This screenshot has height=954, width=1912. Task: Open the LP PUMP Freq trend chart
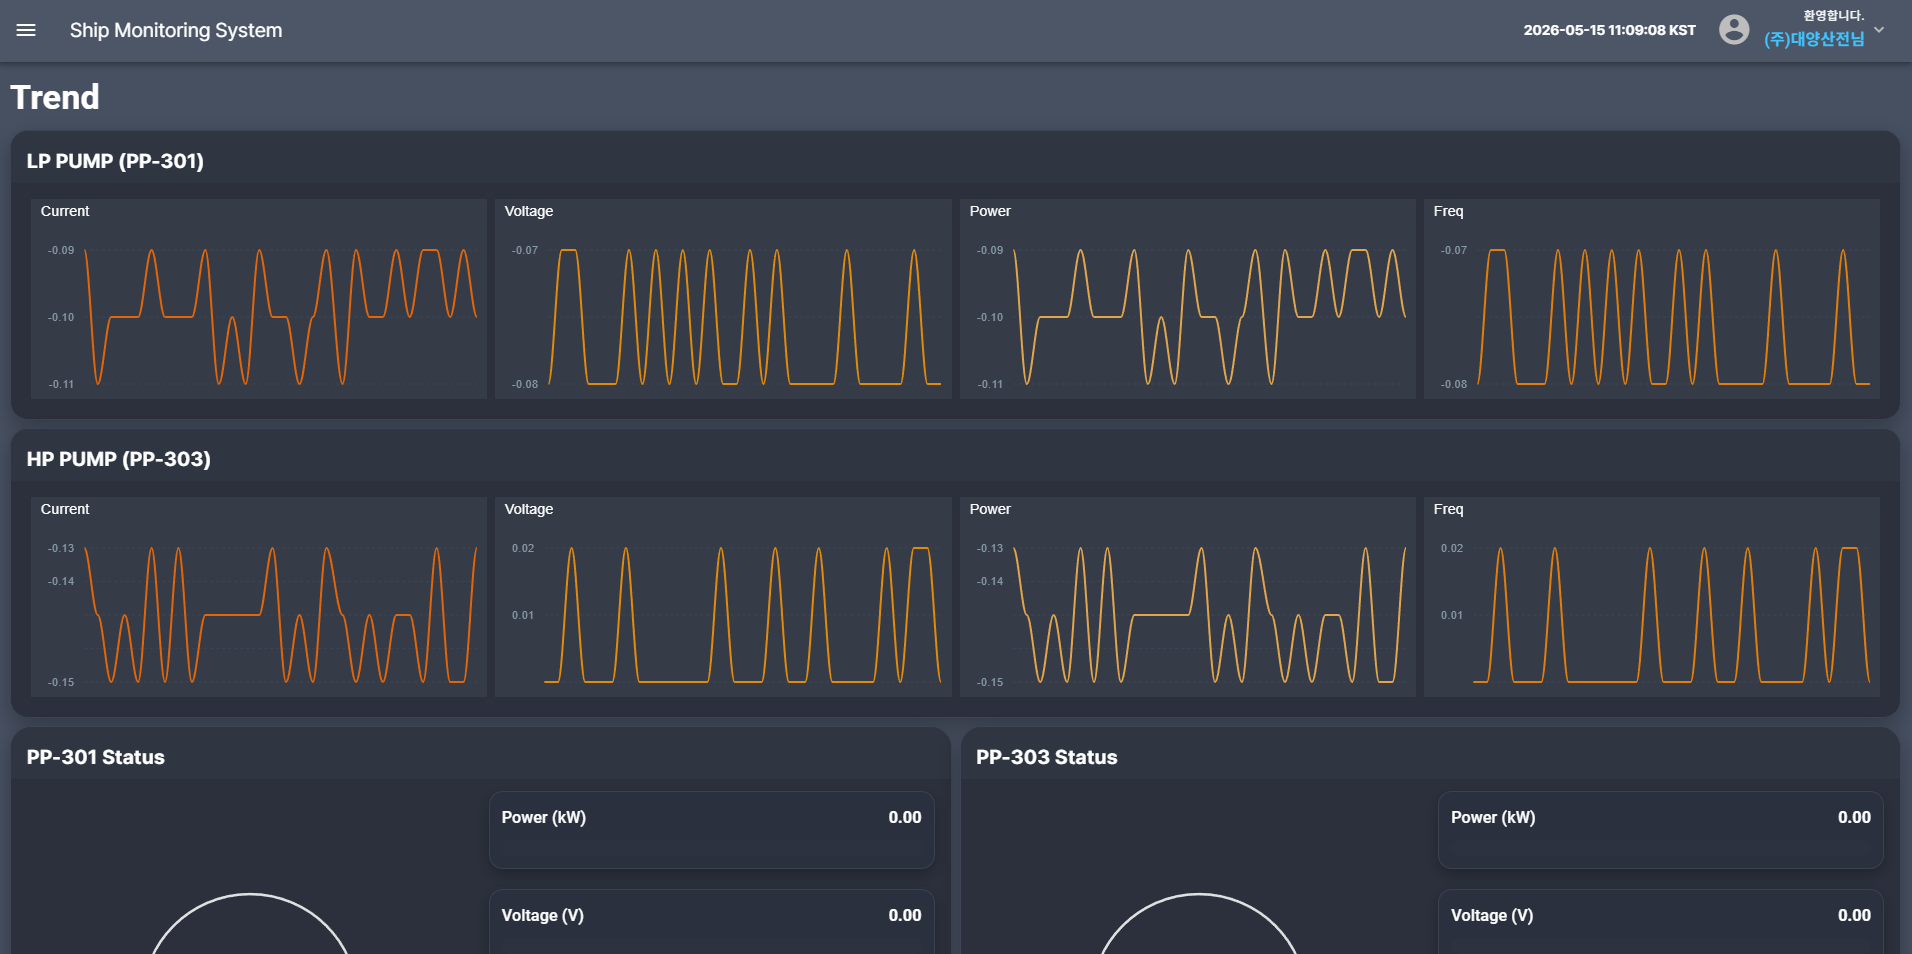[x=1652, y=299]
